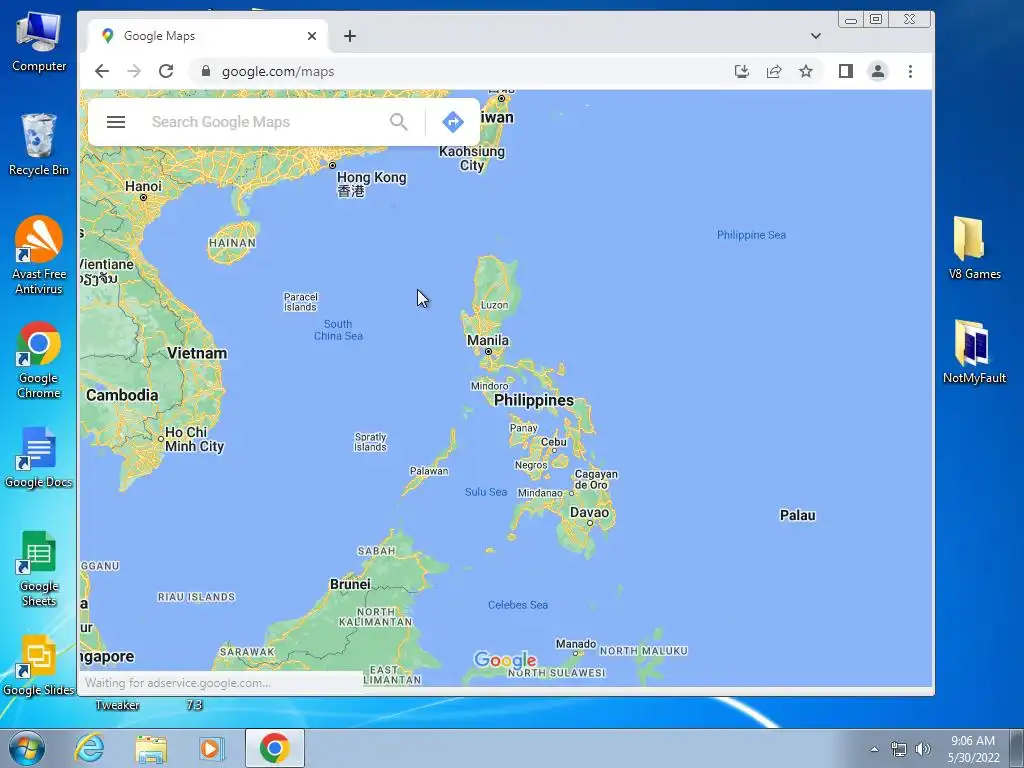Click the Sulu Sea label

(x=486, y=492)
